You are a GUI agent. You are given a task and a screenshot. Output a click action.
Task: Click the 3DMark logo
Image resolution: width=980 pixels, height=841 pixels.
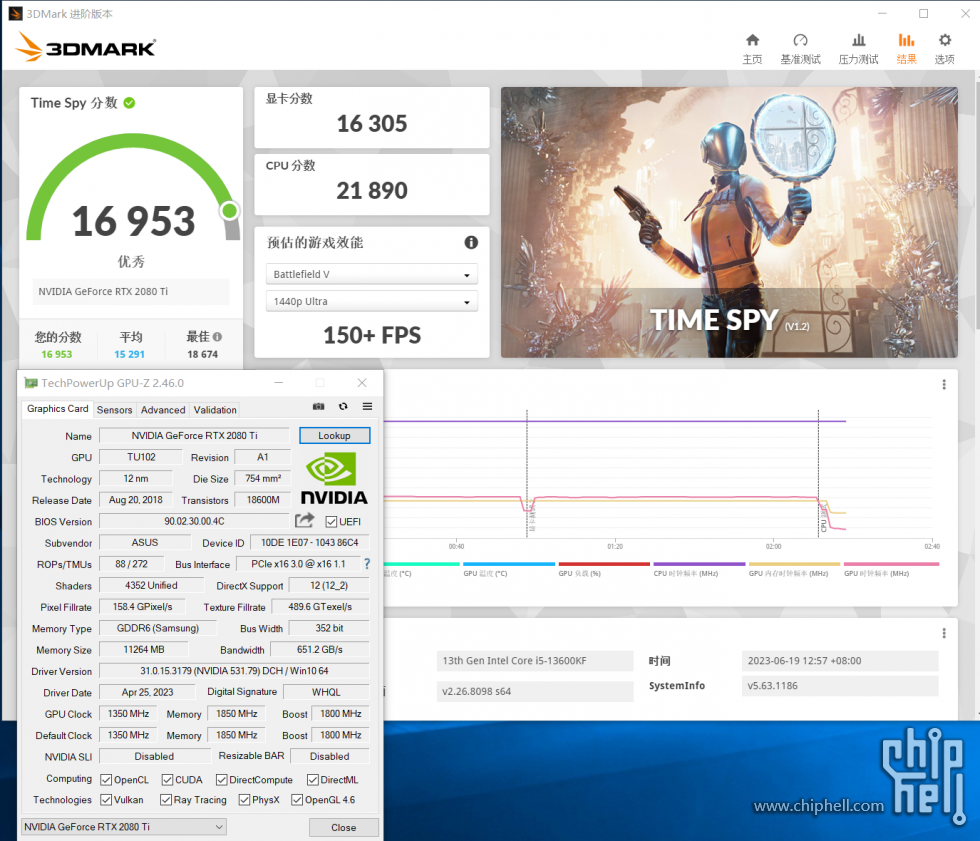[86, 47]
